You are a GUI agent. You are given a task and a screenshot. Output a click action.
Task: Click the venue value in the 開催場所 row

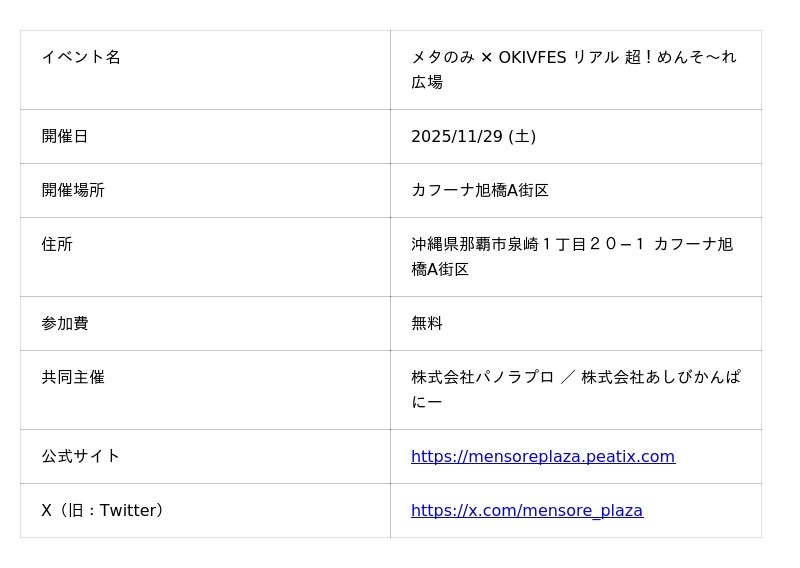tap(480, 190)
